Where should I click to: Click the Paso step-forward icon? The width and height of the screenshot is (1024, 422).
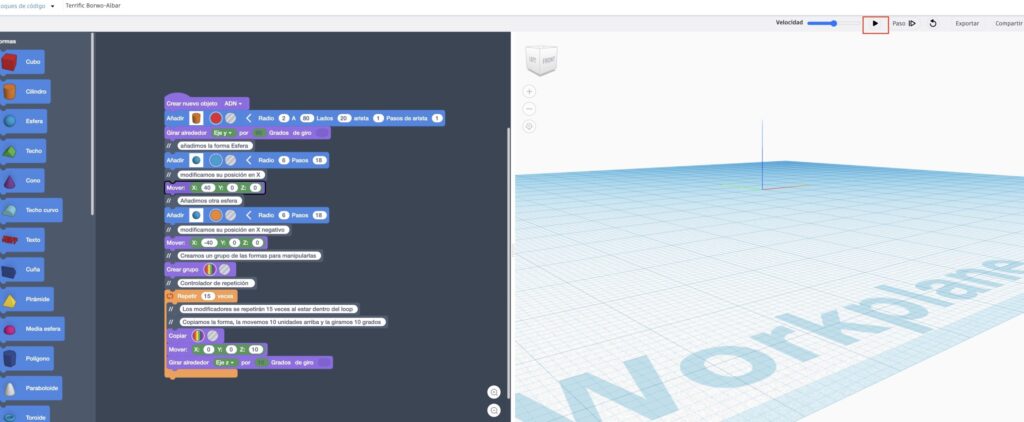(x=912, y=23)
